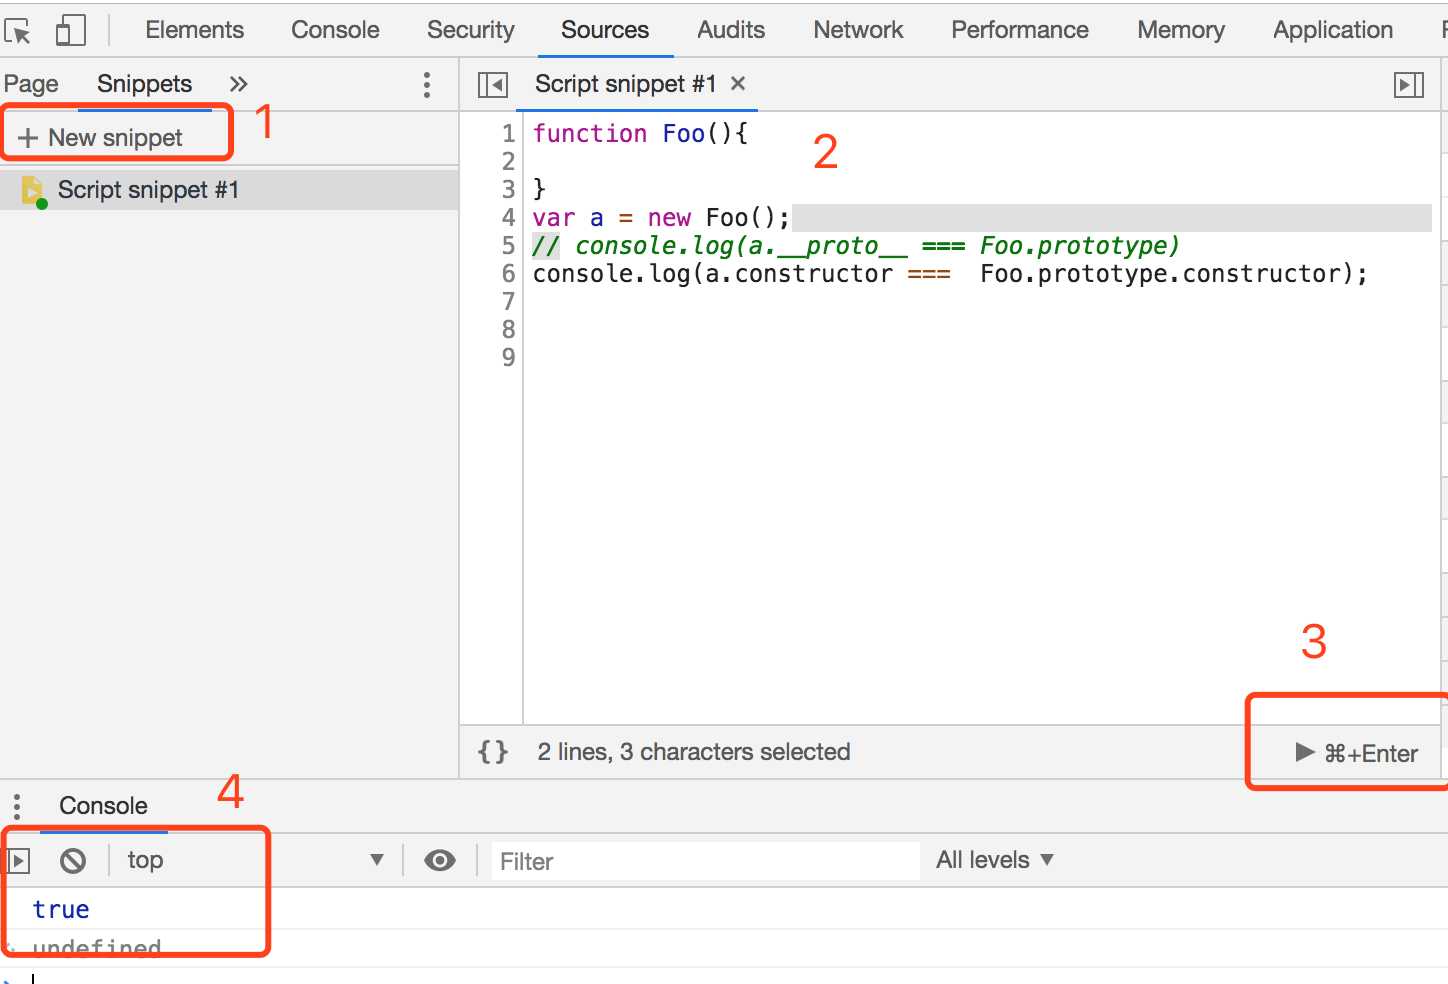Screen dimensions: 1448x984
Task: Click the true console output
Action: coord(61,909)
